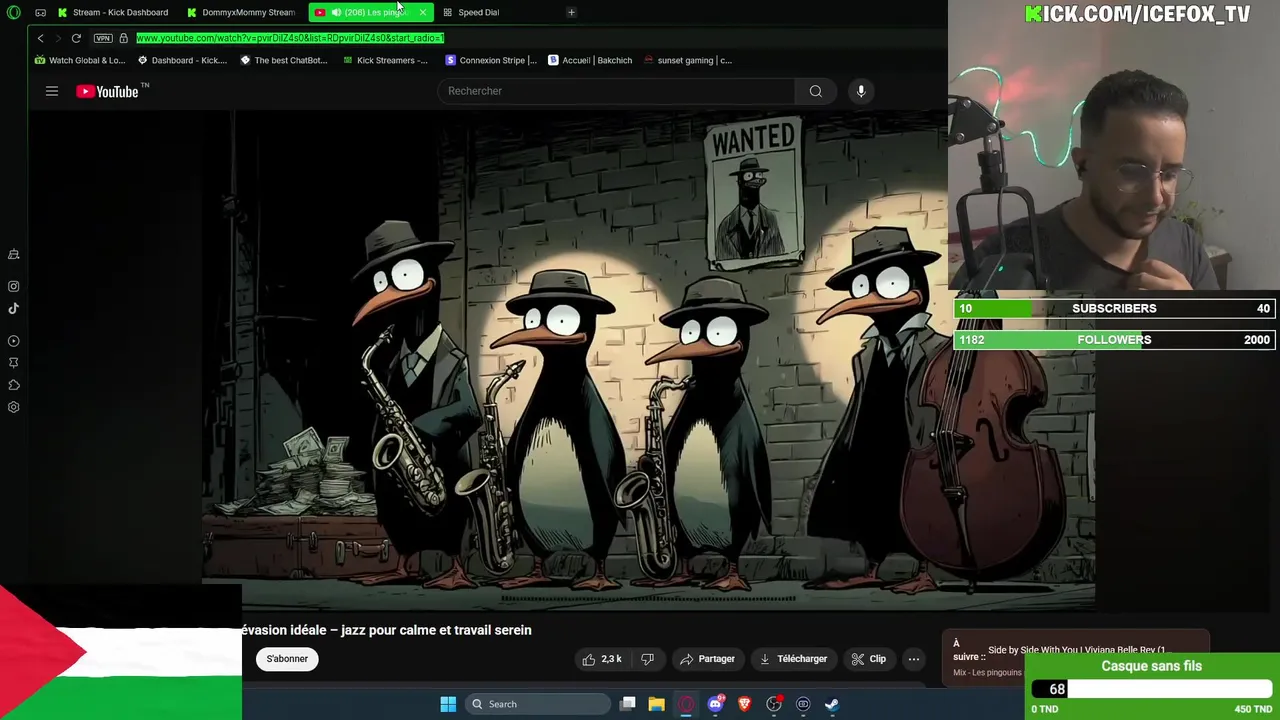
Task: Select the browser address bar URL
Action: [290, 38]
